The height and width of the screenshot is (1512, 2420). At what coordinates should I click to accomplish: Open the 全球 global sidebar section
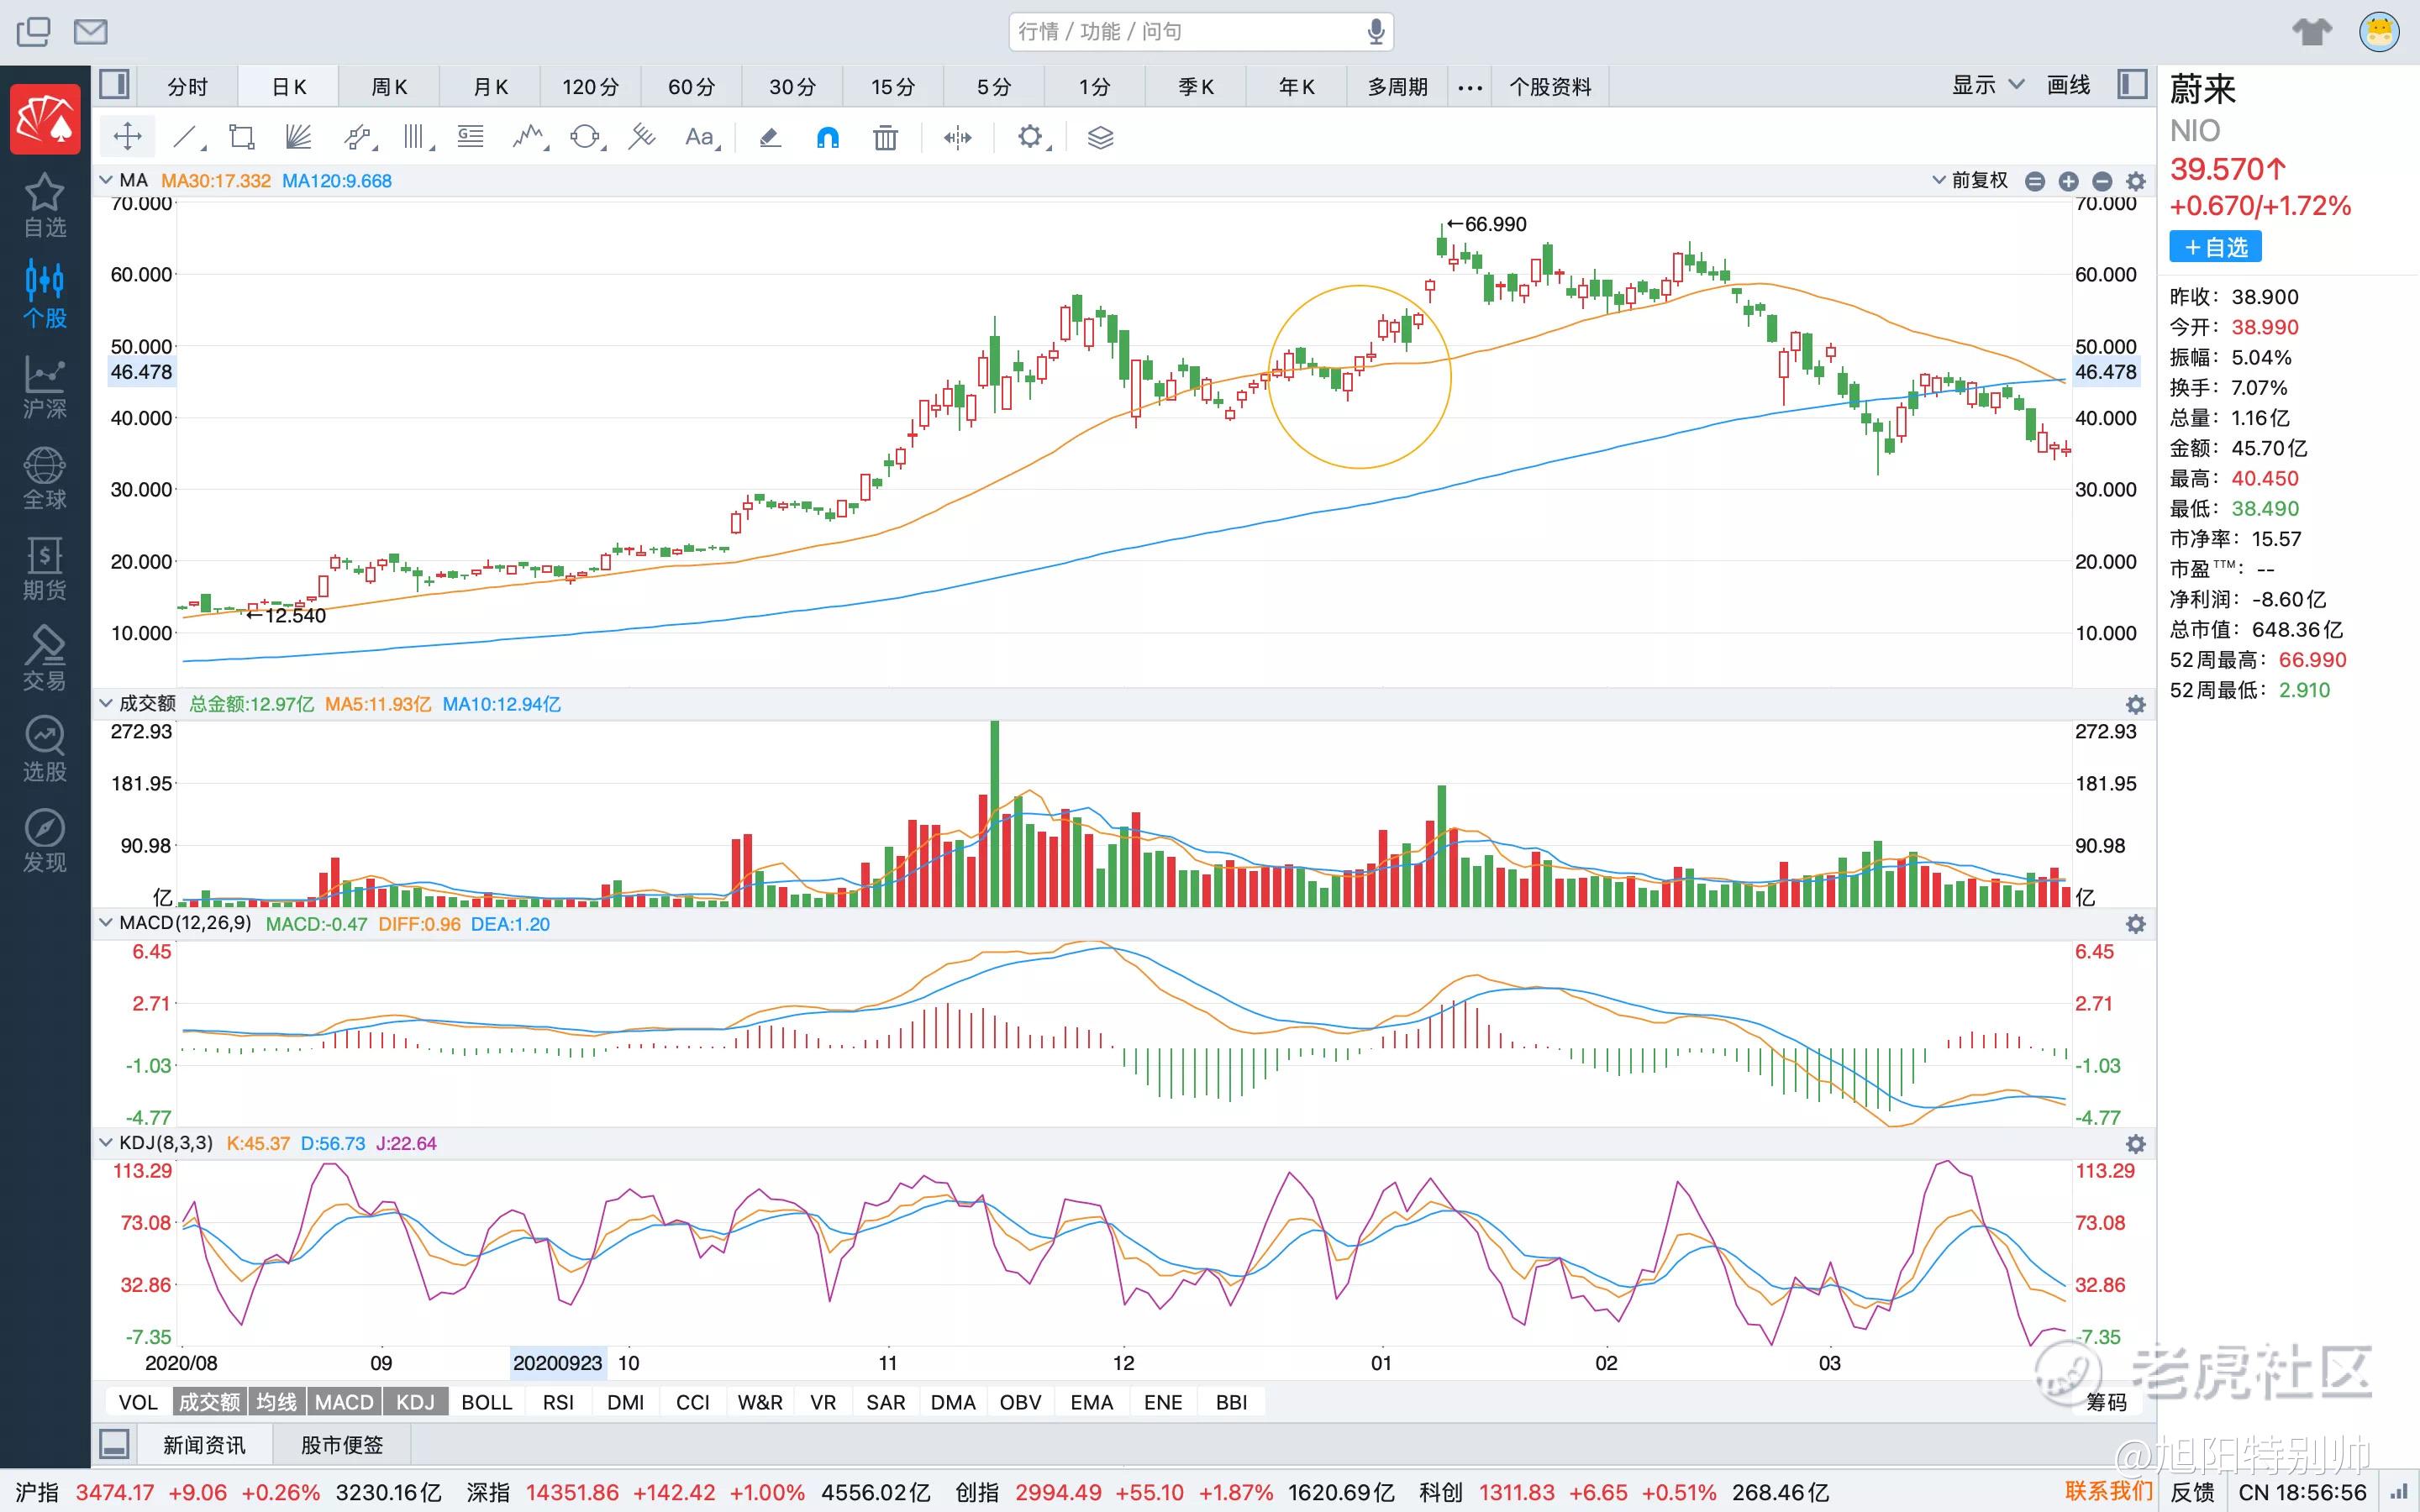(x=45, y=478)
